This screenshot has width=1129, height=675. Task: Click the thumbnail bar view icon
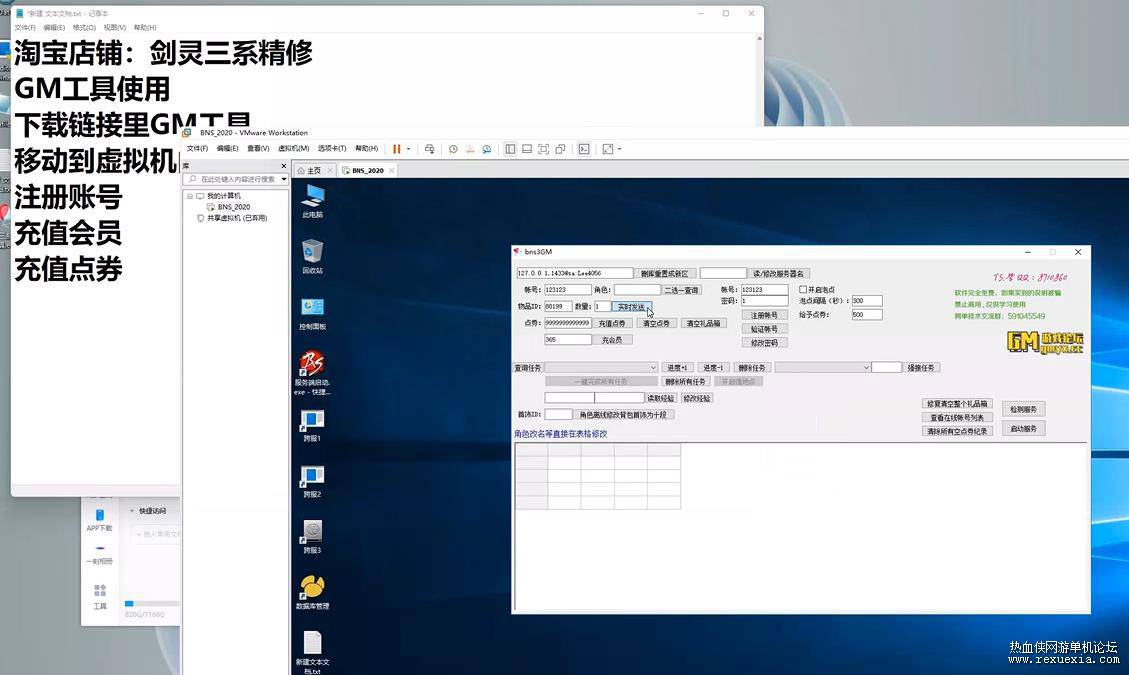click(527, 149)
